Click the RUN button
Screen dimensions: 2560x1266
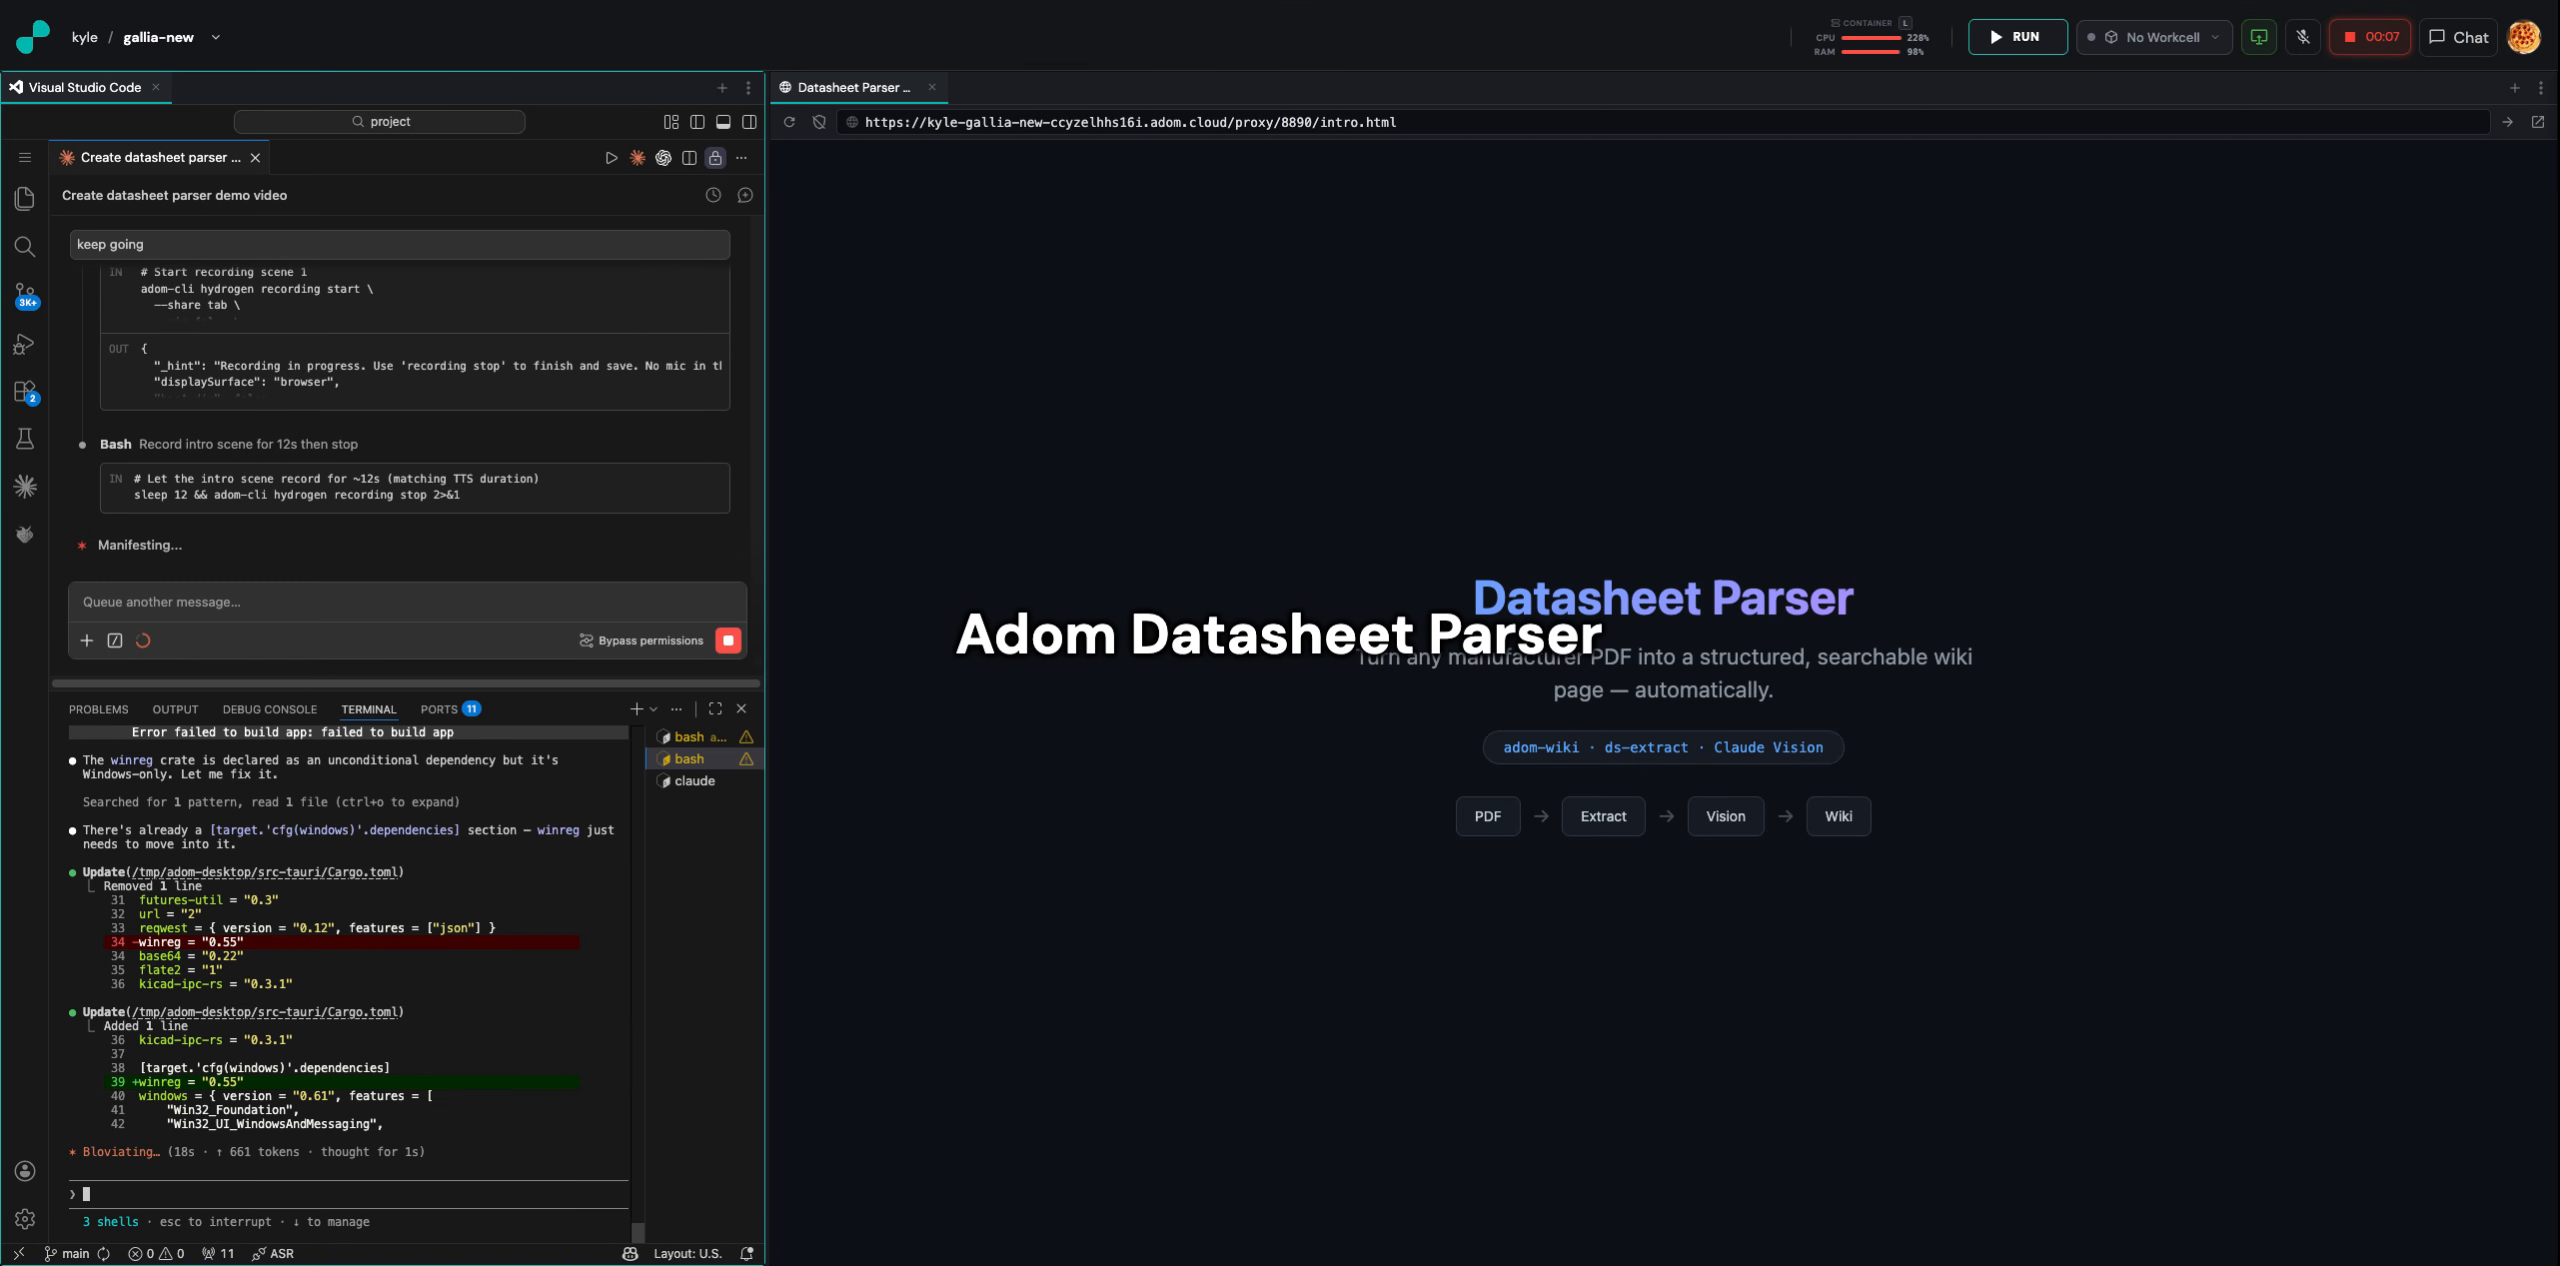pos(2017,37)
